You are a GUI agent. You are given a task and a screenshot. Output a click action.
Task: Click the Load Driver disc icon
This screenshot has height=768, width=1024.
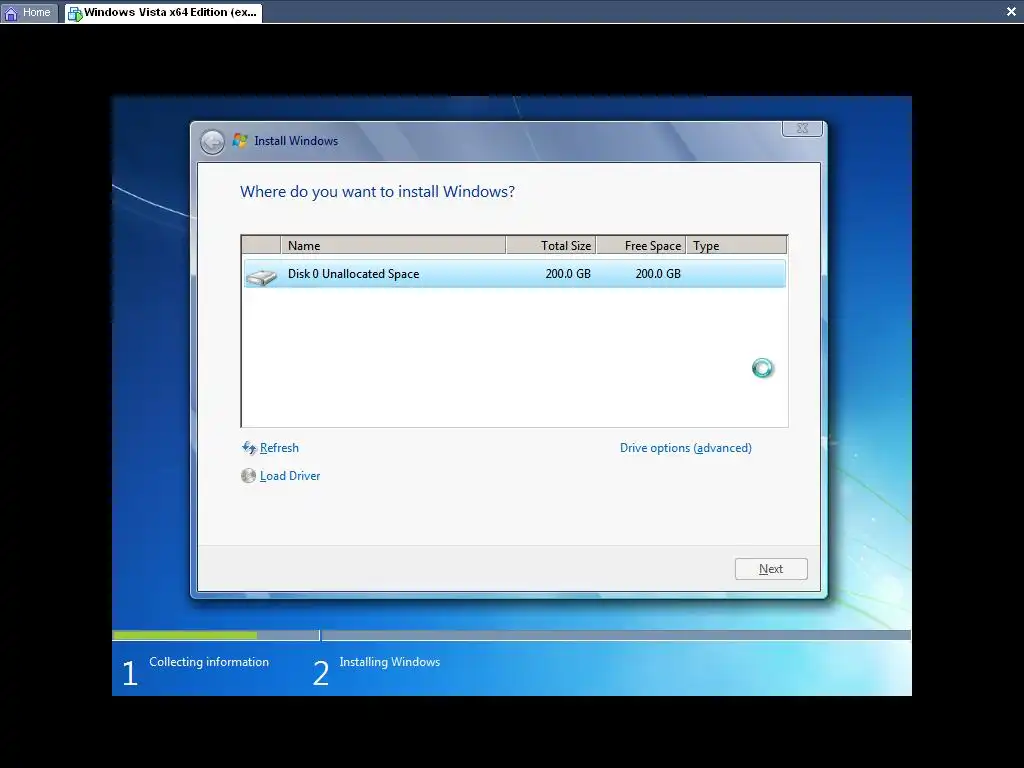pos(248,475)
